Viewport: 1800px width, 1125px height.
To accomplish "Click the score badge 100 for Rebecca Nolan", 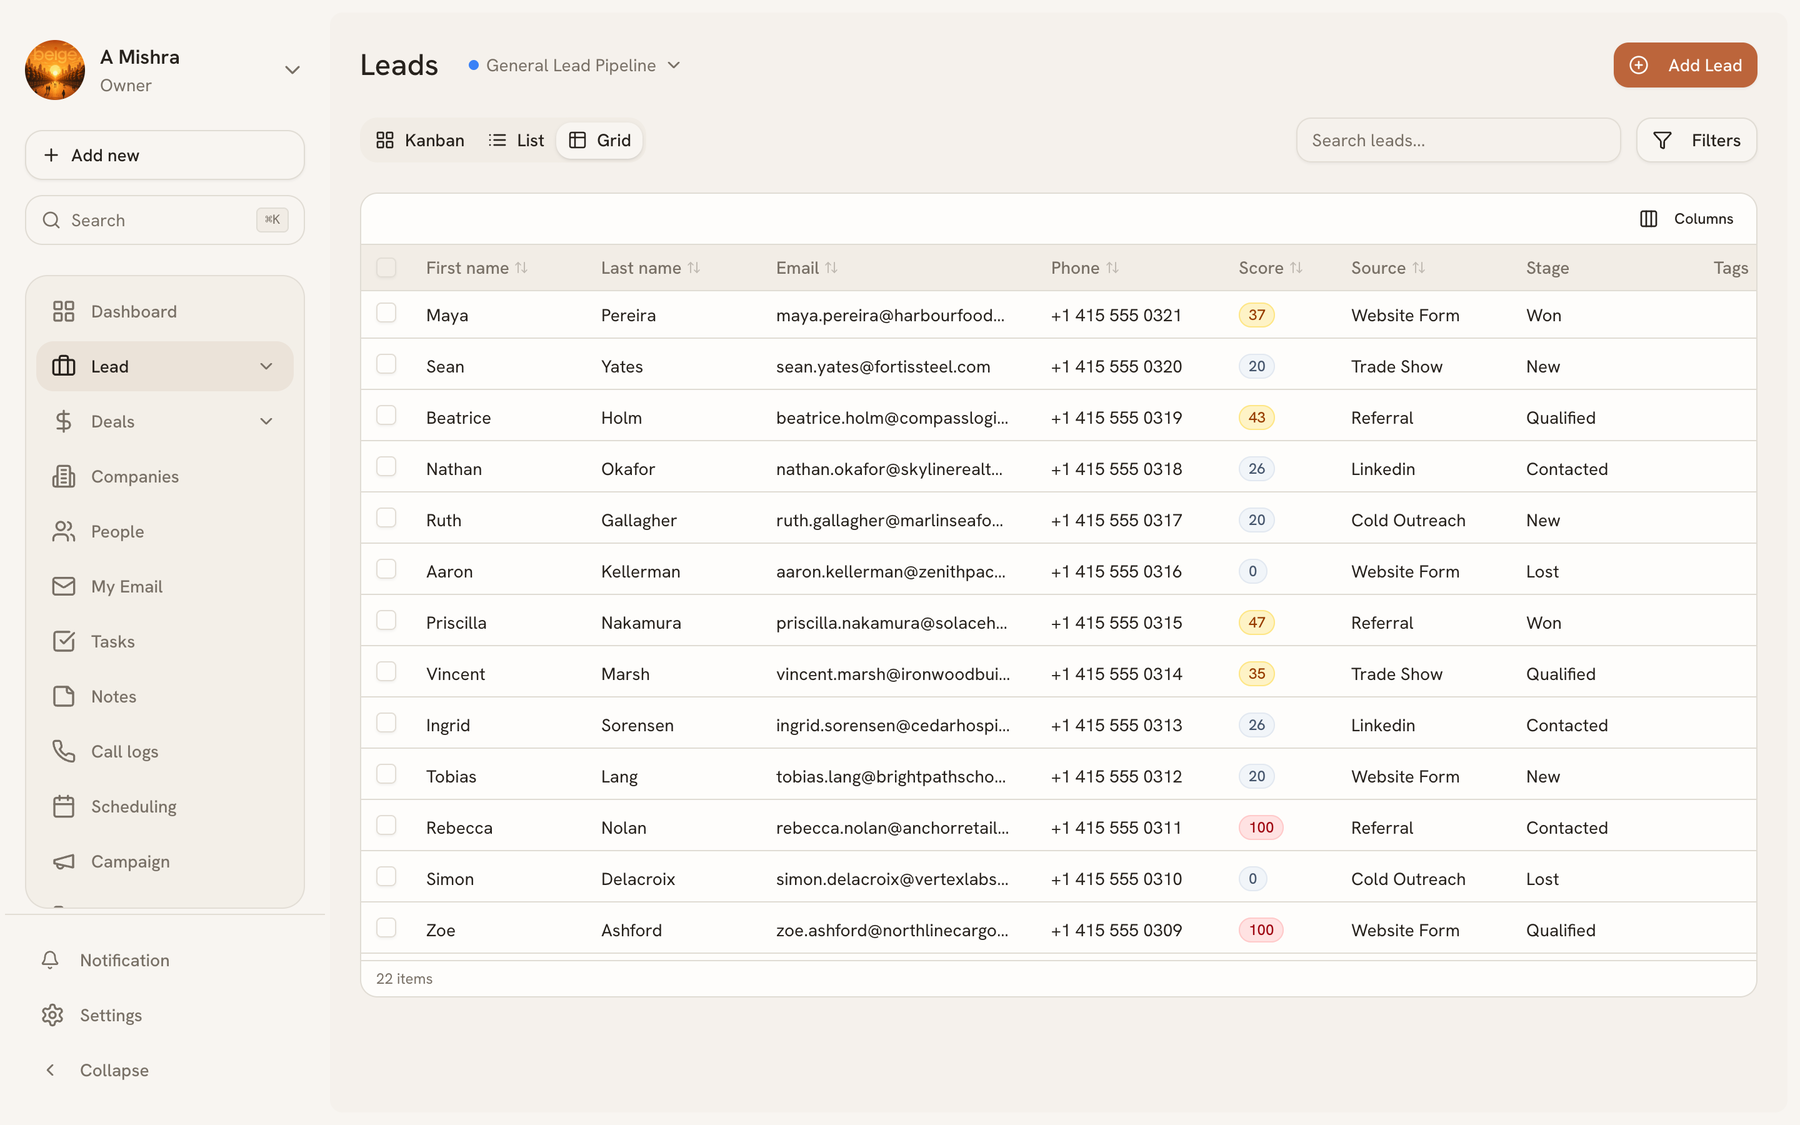I will point(1261,828).
